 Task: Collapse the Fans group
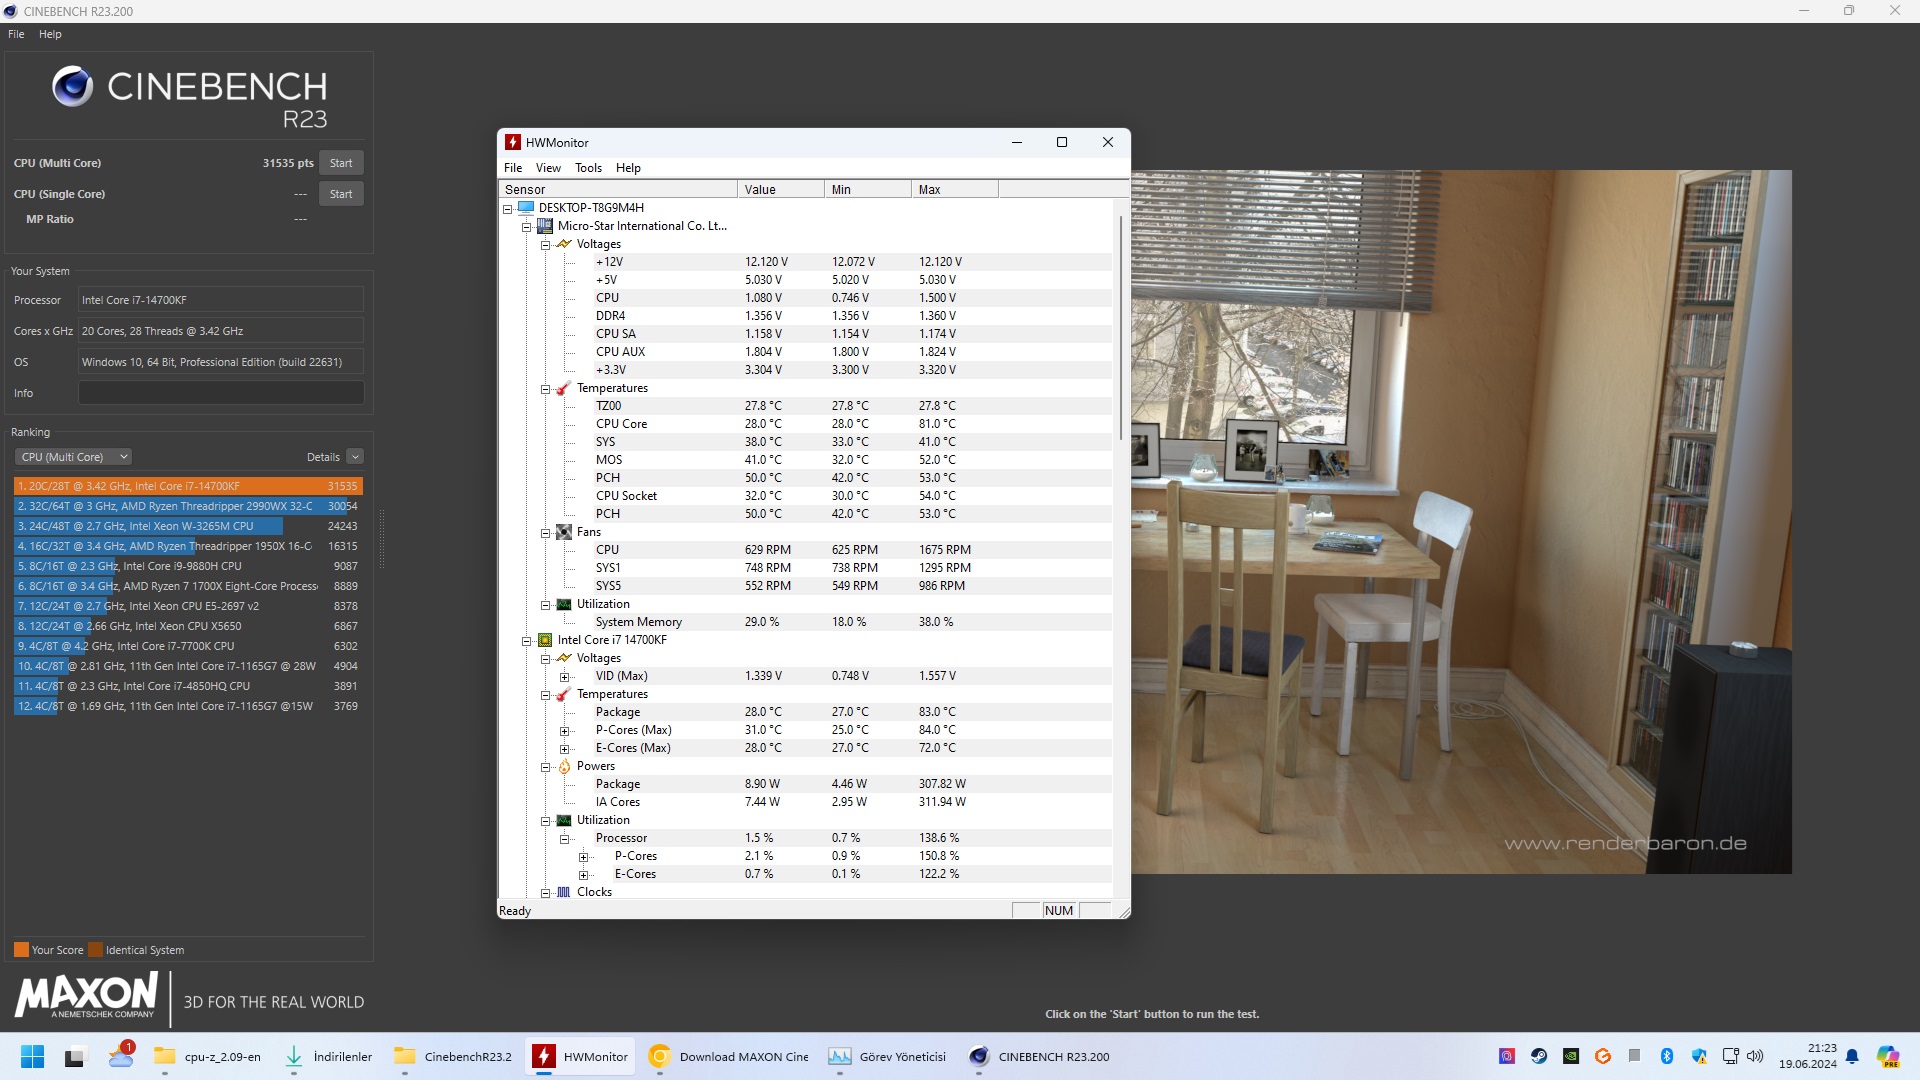(545, 532)
